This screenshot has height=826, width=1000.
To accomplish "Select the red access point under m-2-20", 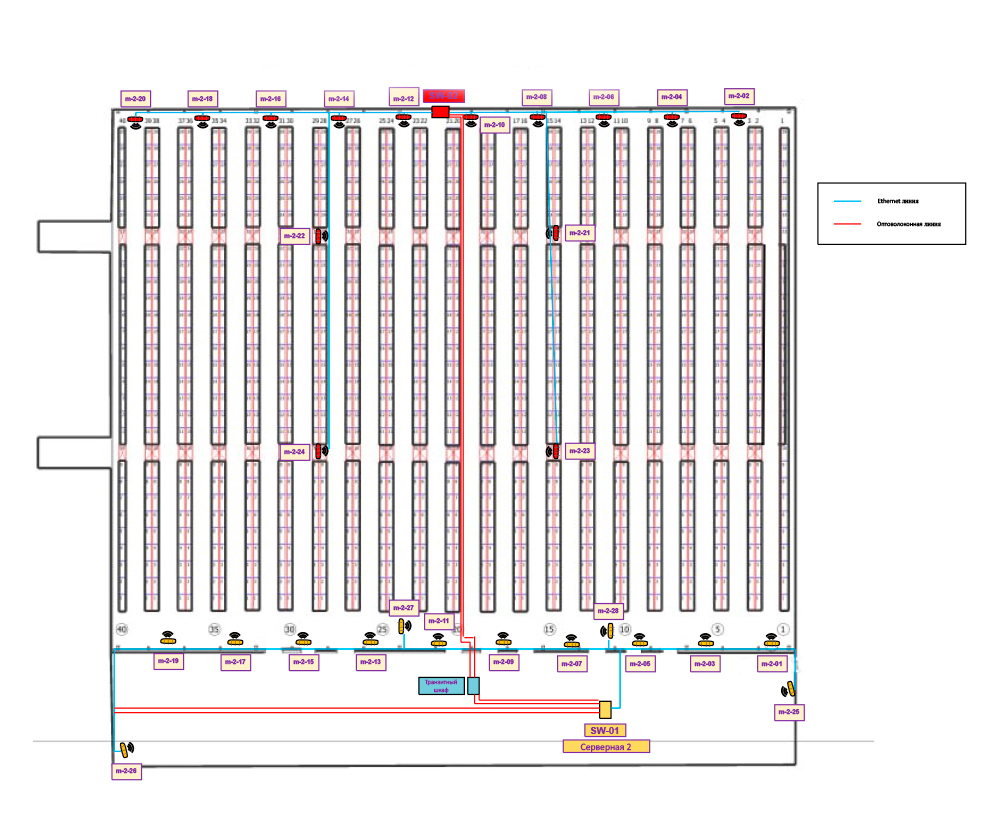I will click(x=134, y=118).
